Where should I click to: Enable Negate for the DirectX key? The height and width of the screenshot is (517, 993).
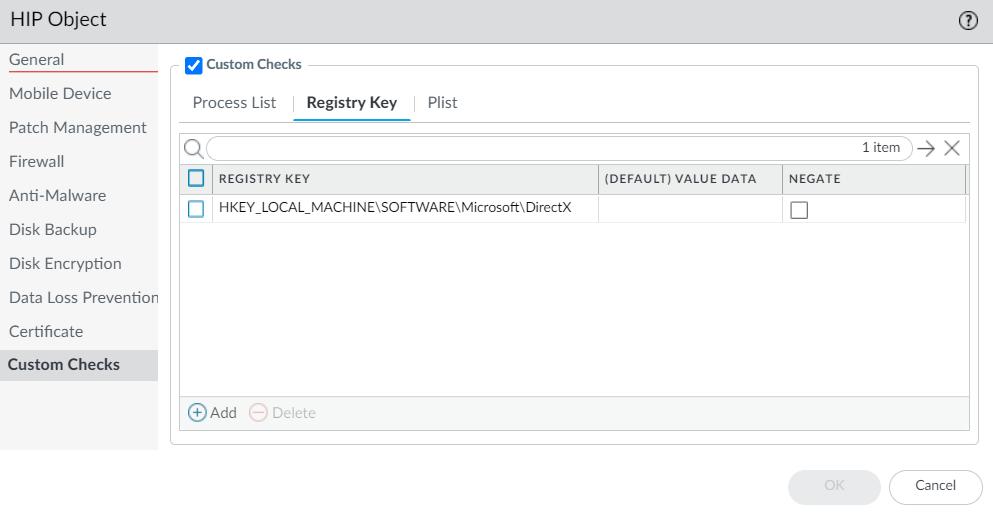799,210
